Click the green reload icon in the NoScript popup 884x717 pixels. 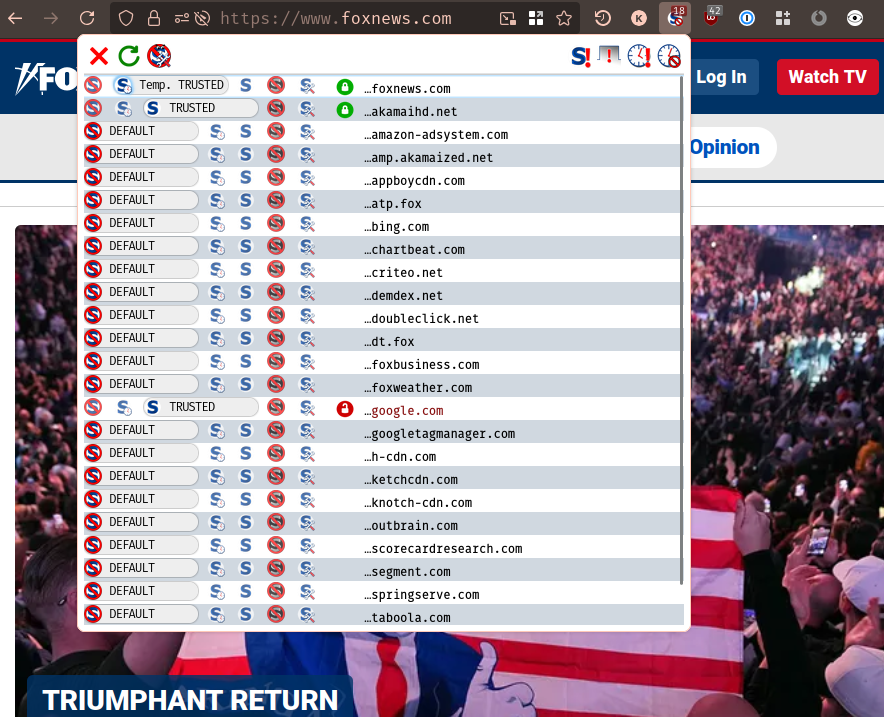(x=128, y=57)
